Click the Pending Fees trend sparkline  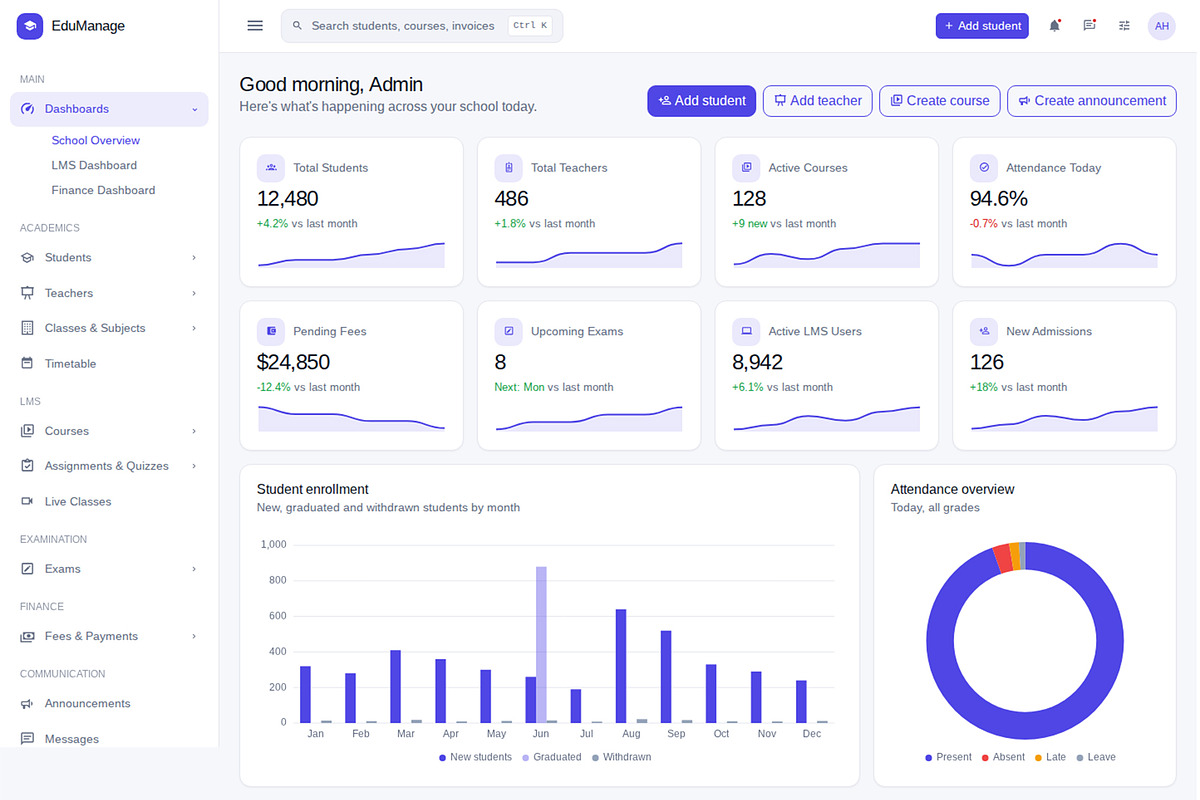point(351,418)
